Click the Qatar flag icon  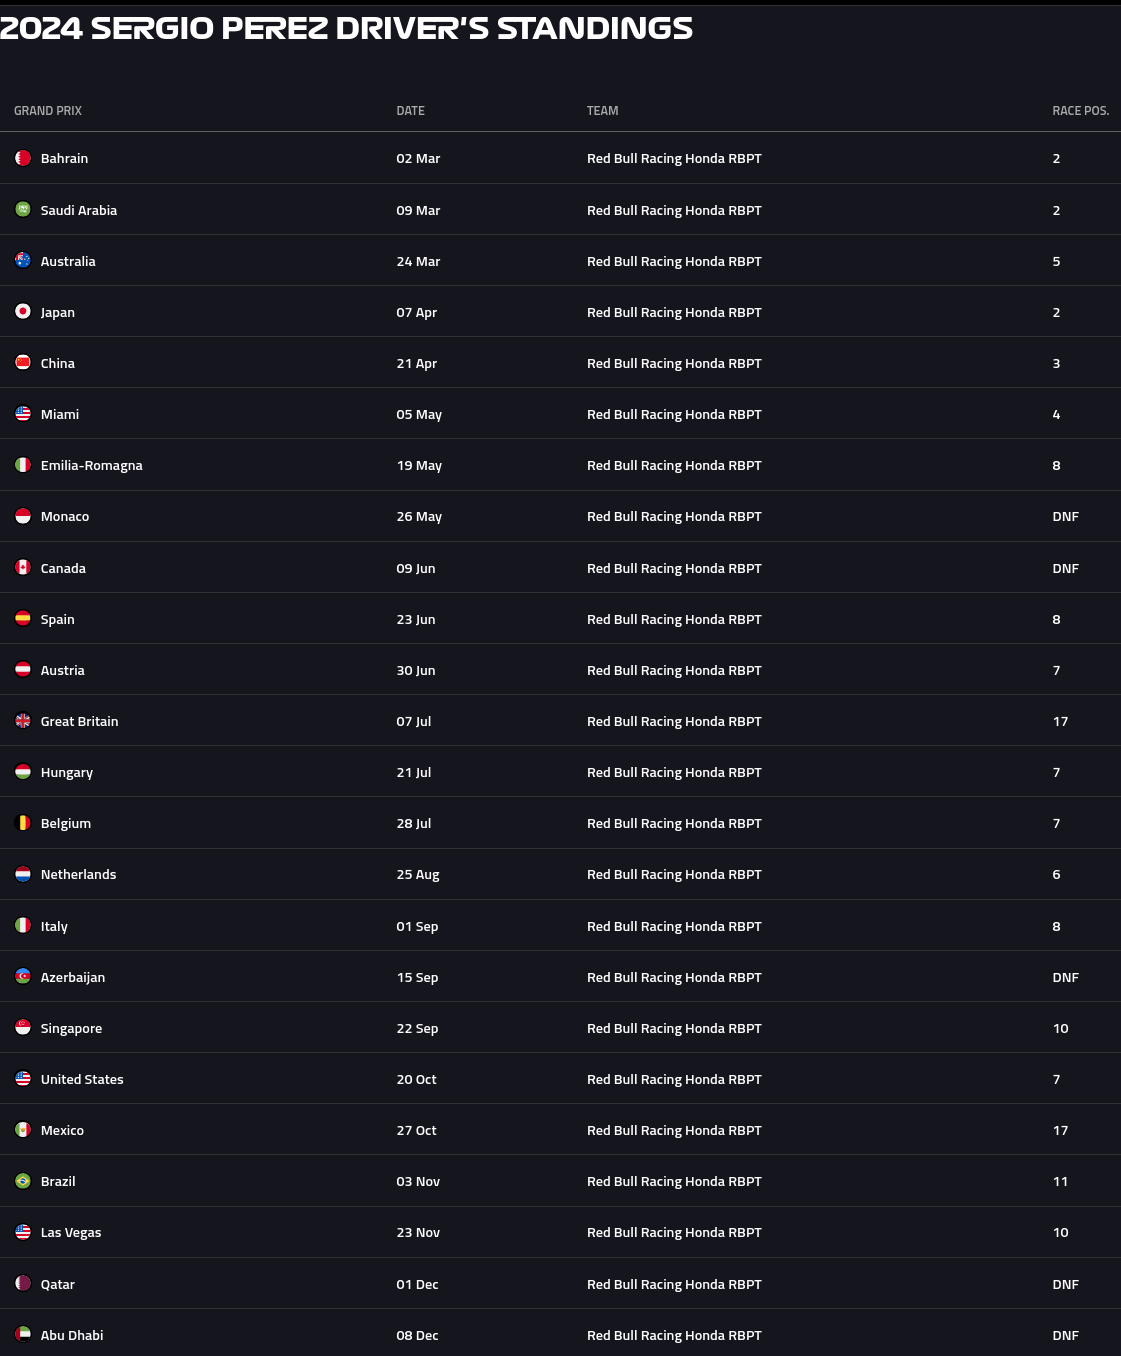click(23, 1283)
